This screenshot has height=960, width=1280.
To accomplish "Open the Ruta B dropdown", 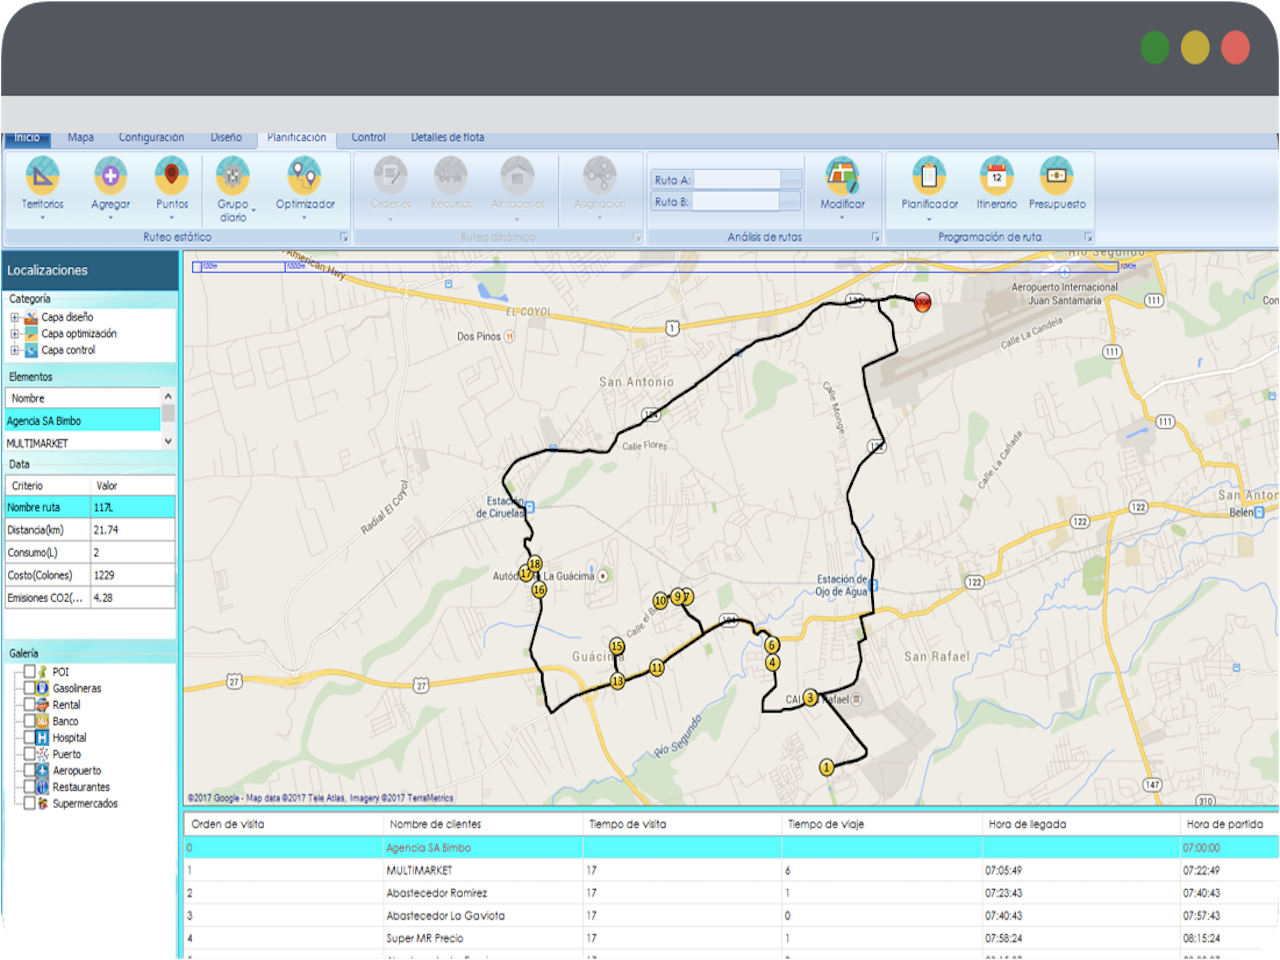I will pyautogui.click(x=791, y=202).
